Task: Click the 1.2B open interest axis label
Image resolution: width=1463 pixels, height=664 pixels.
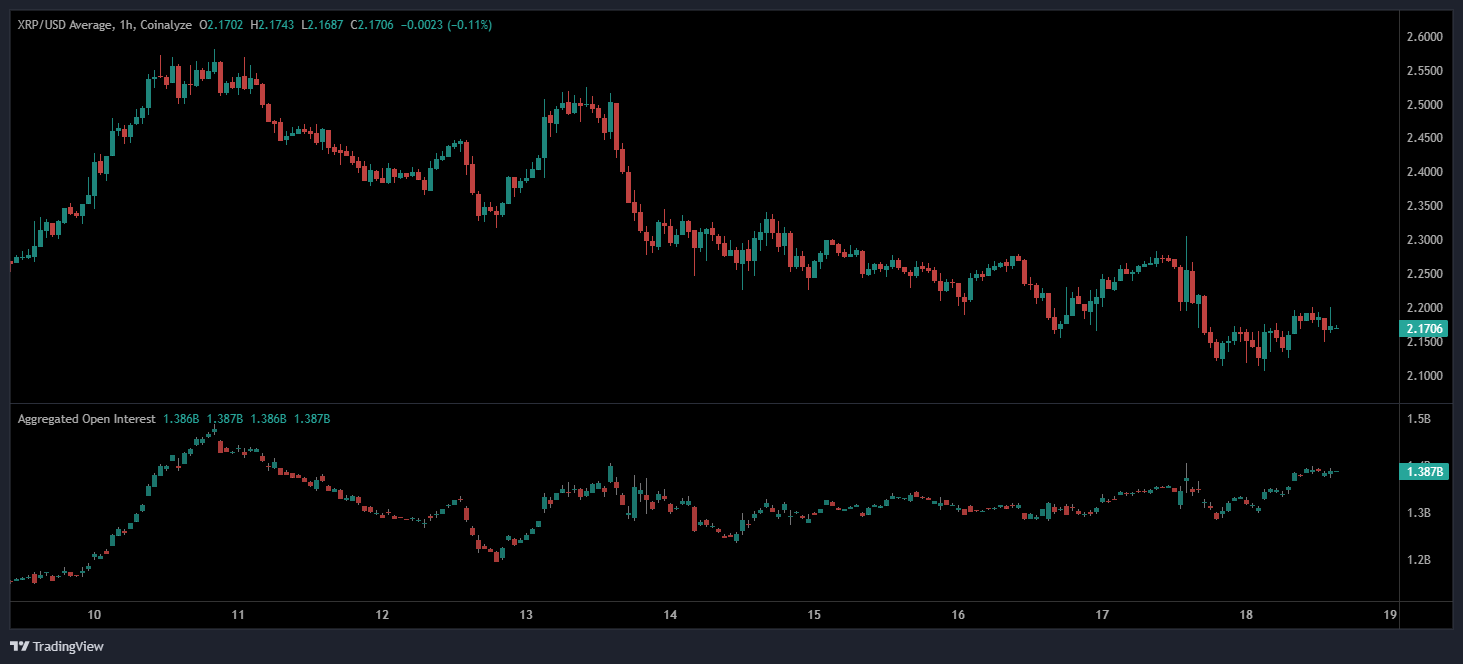Action: 1417,560
